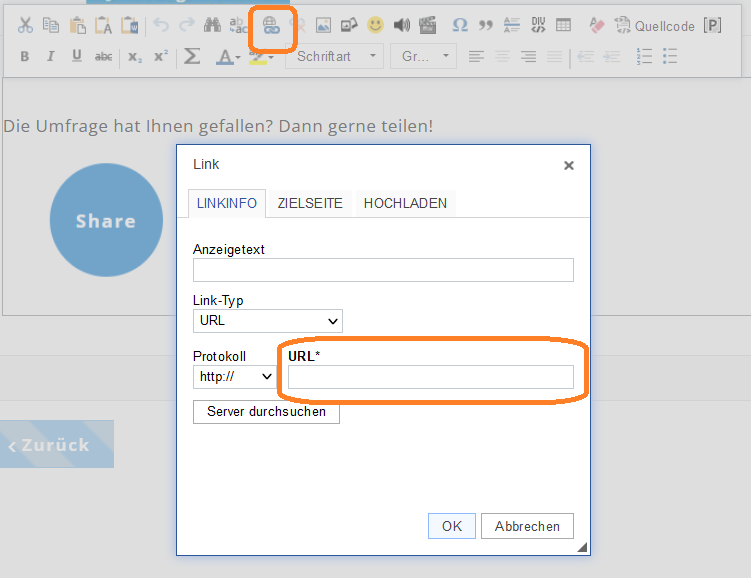This screenshot has width=751, height=578.
Task: Click the Insert Image icon
Action: click(323, 25)
